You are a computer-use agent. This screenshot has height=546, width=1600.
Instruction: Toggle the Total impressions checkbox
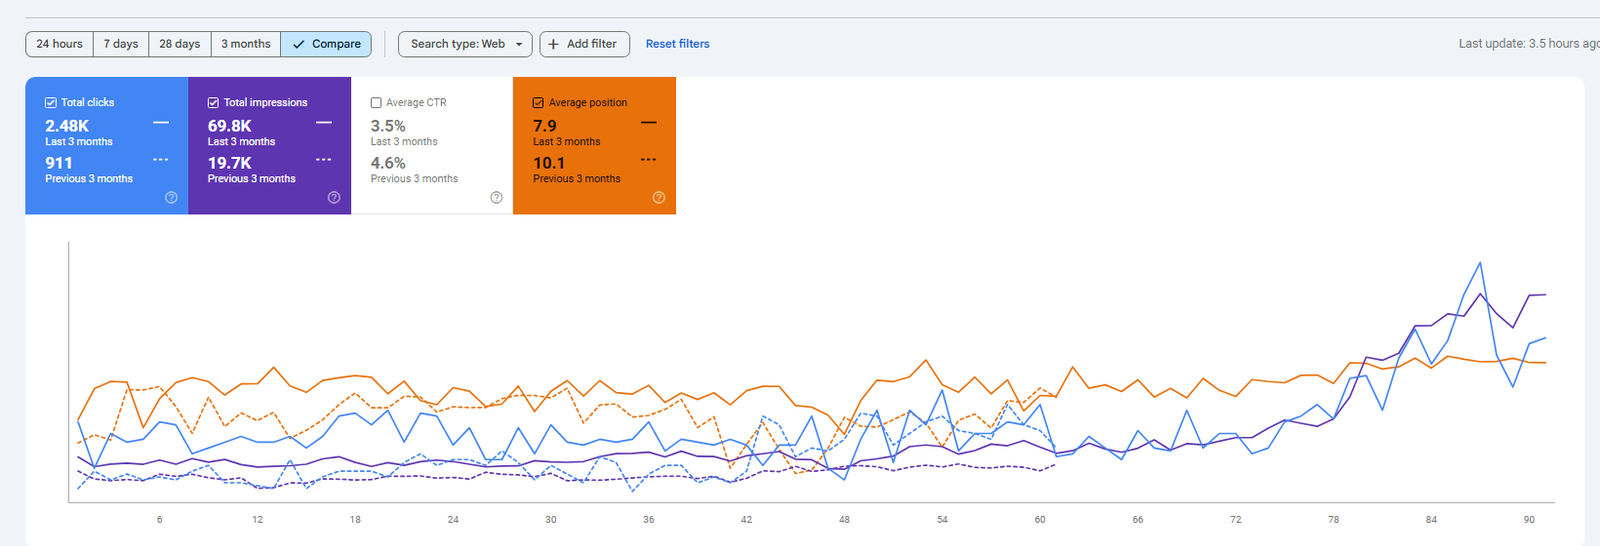pyautogui.click(x=213, y=103)
